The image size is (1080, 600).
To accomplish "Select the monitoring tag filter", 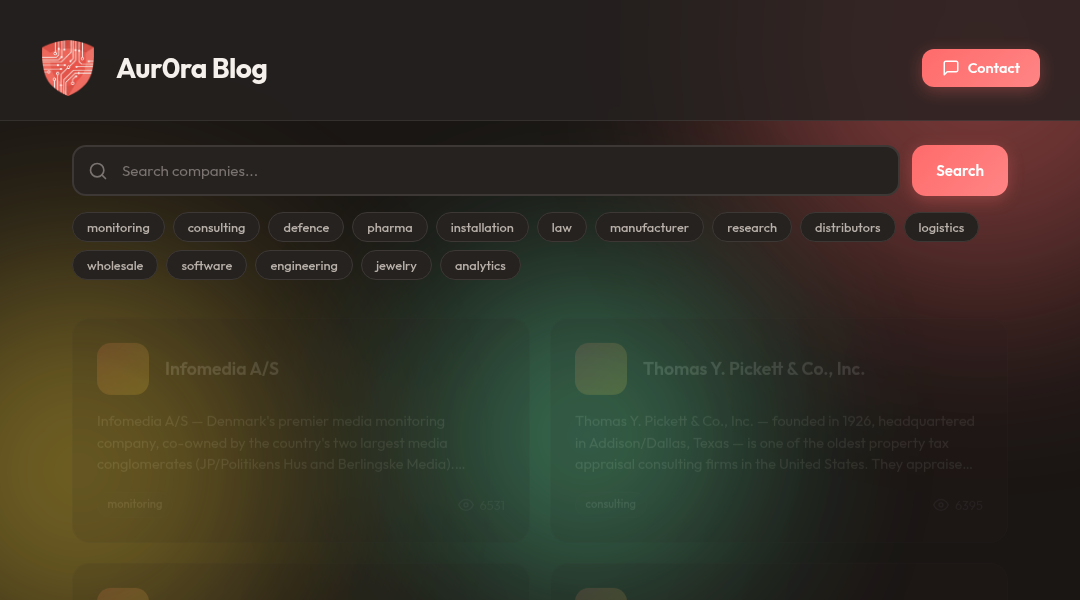I will 118,227.
